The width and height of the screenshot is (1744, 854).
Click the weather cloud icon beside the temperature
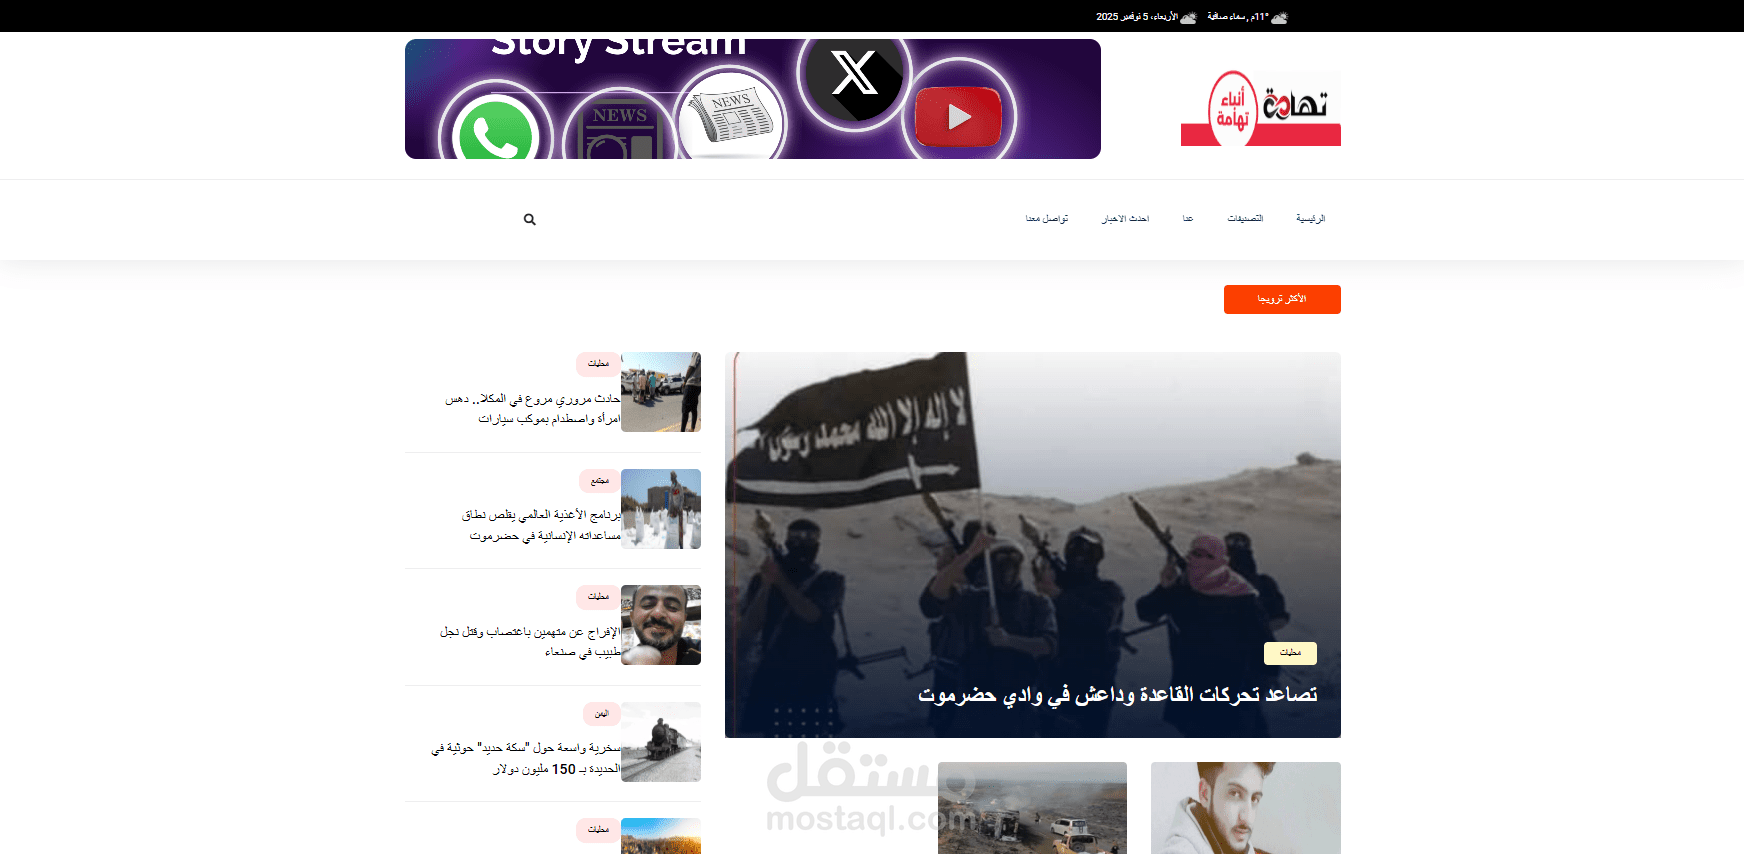1279,17
